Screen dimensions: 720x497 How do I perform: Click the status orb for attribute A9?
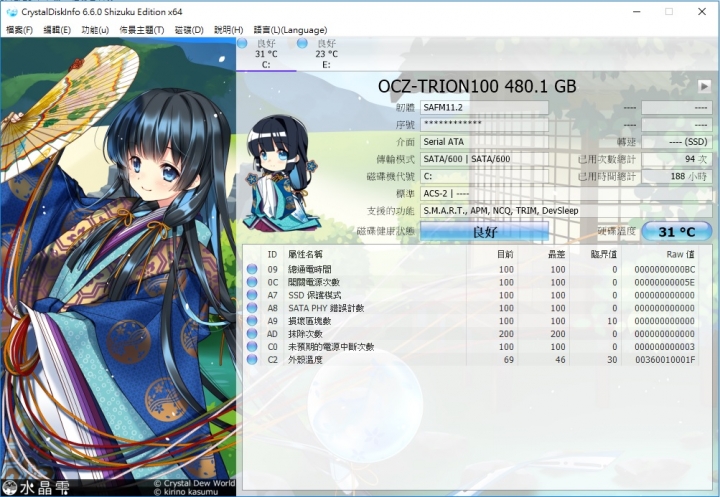pos(252,321)
